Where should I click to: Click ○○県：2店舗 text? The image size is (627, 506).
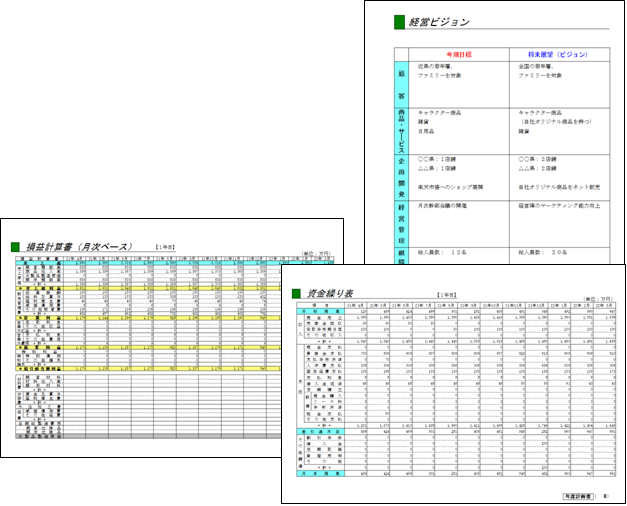pos(537,159)
